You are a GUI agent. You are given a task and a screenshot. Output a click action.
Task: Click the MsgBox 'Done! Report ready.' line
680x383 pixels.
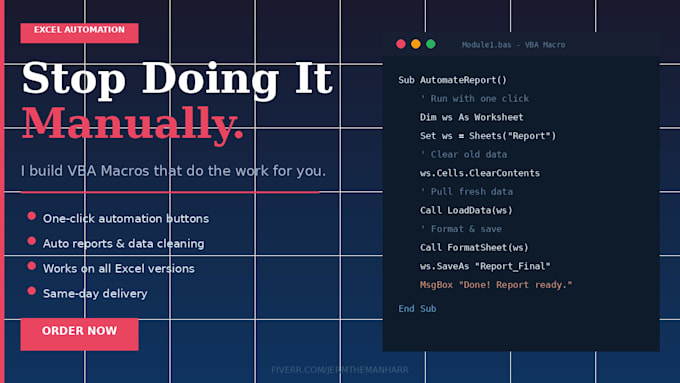tap(496, 285)
